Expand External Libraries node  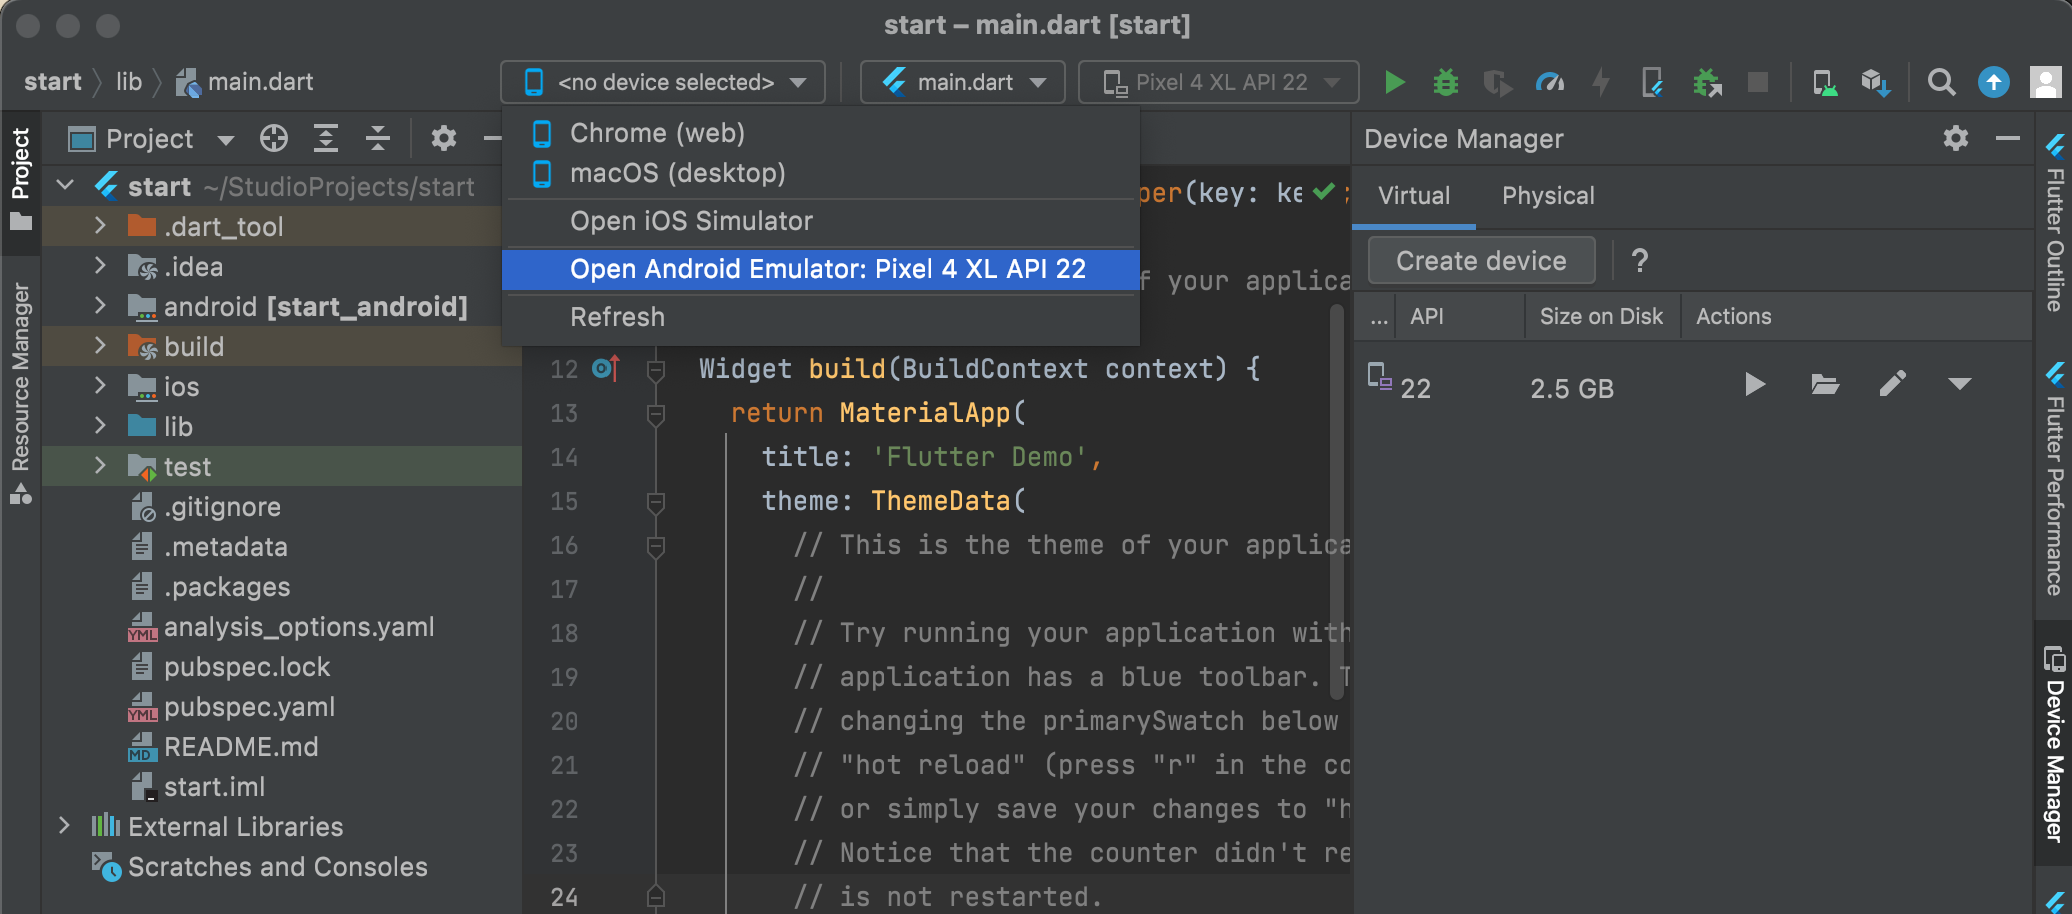point(64,826)
